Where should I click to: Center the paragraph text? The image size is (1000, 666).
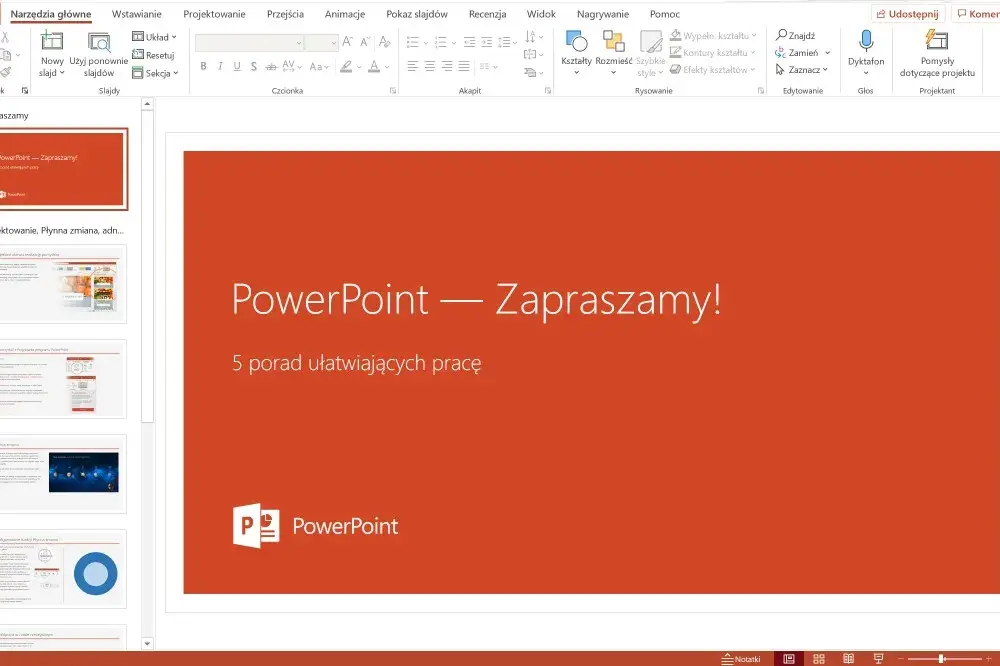click(x=430, y=66)
